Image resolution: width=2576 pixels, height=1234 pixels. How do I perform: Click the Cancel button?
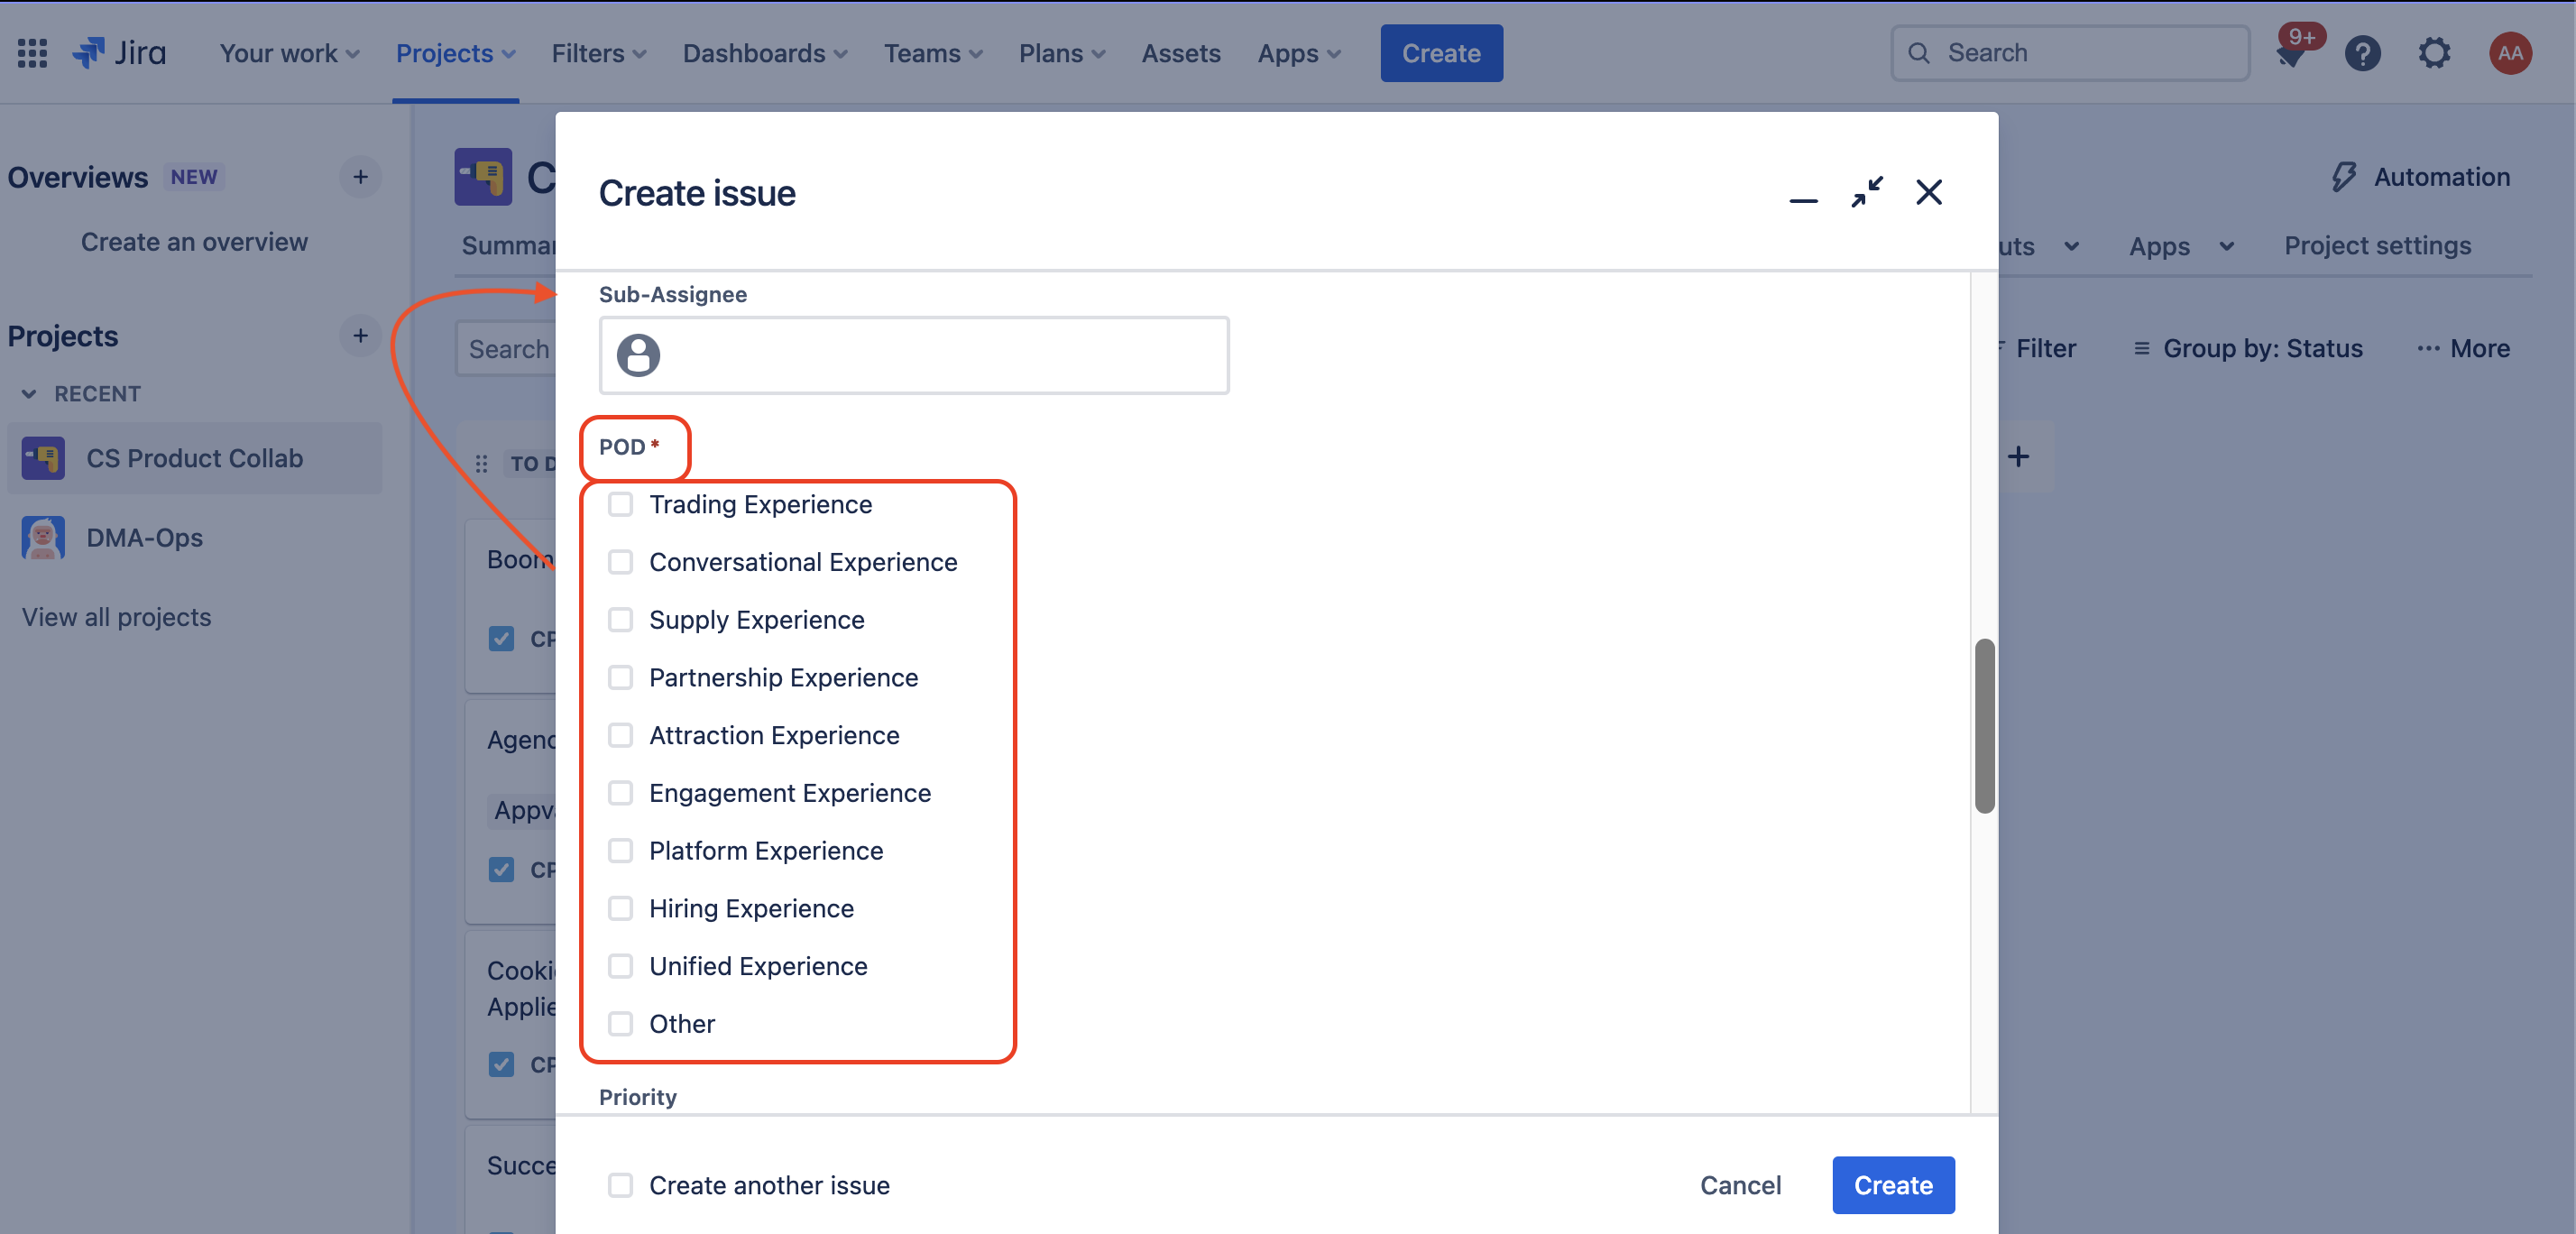point(1740,1185)
